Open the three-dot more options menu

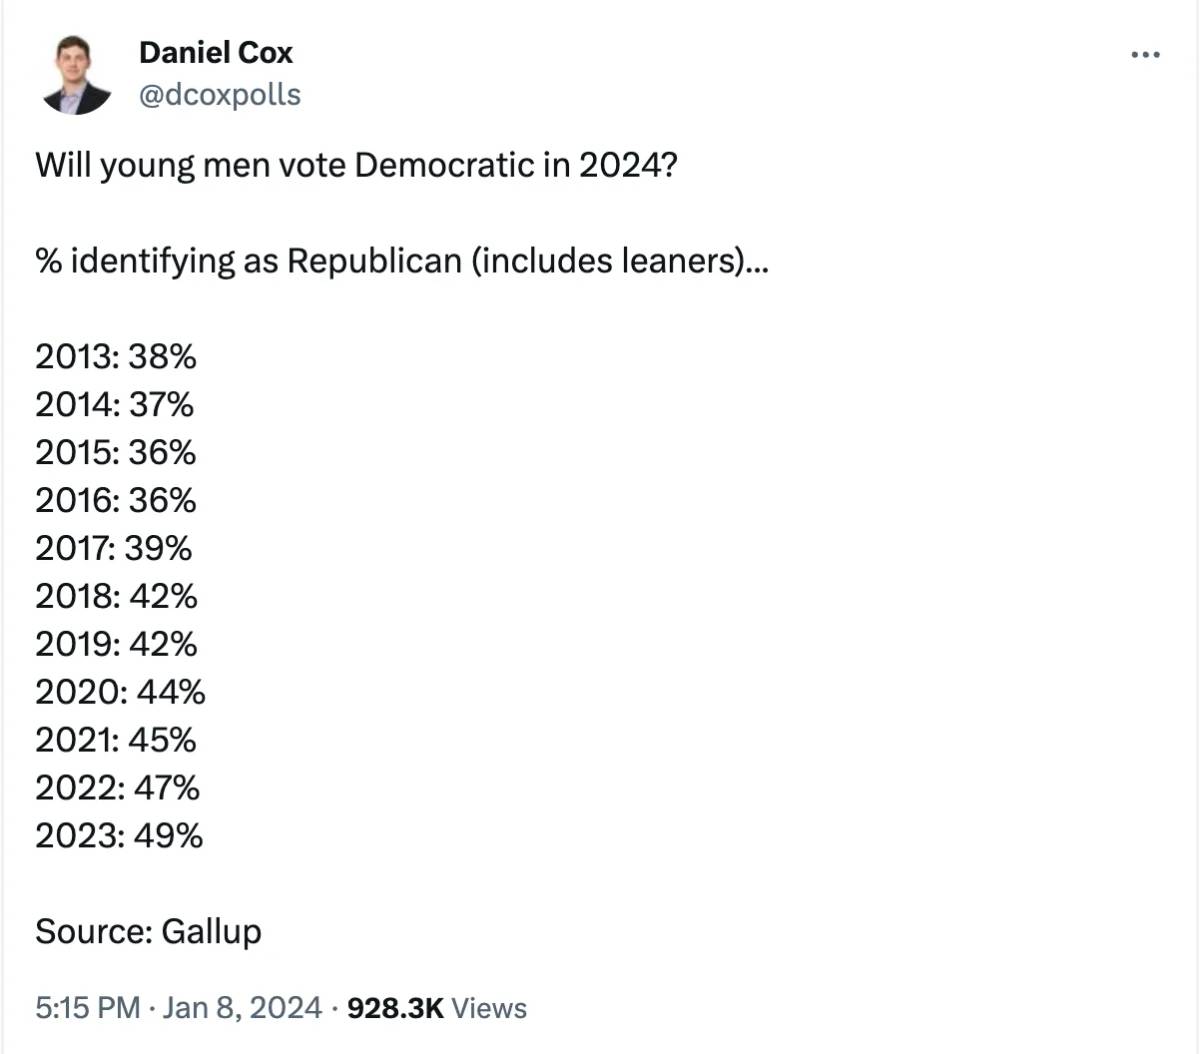pos(1145,55)
